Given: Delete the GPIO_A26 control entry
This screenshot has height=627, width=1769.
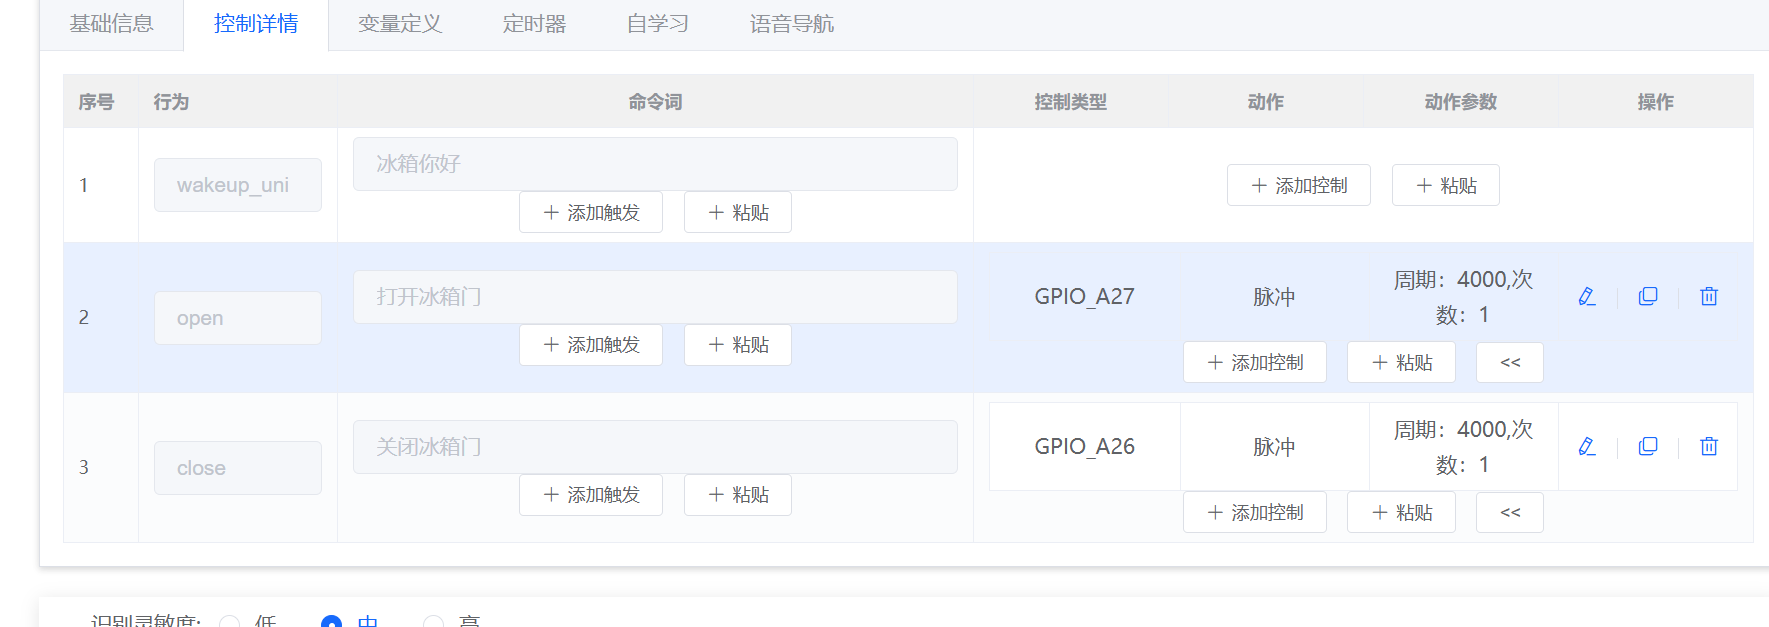Looking at the screenshot, I should click(1709, 447).
